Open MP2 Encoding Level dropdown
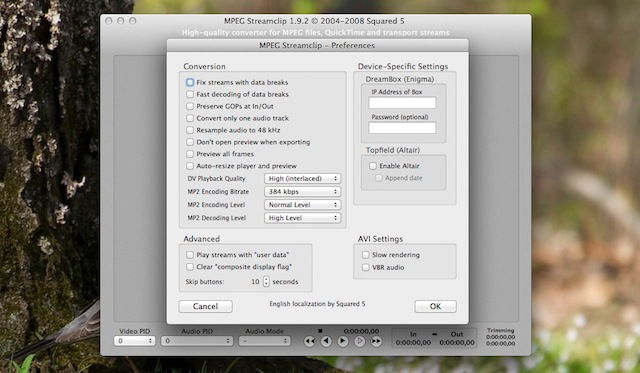 [302, 205]
